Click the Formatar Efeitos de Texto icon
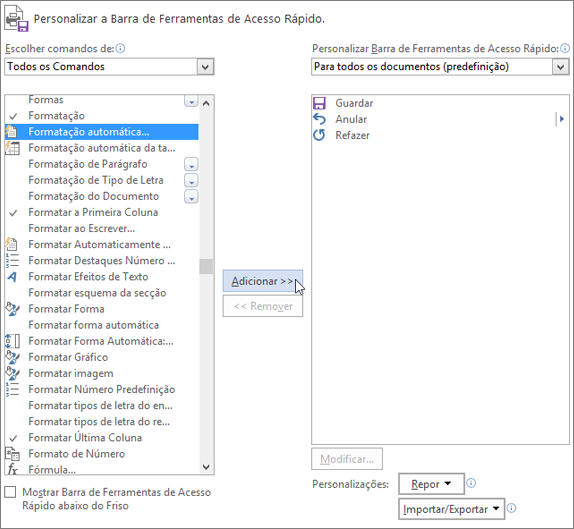The width and height of the screenshot is (574, 529). (12, 277)
